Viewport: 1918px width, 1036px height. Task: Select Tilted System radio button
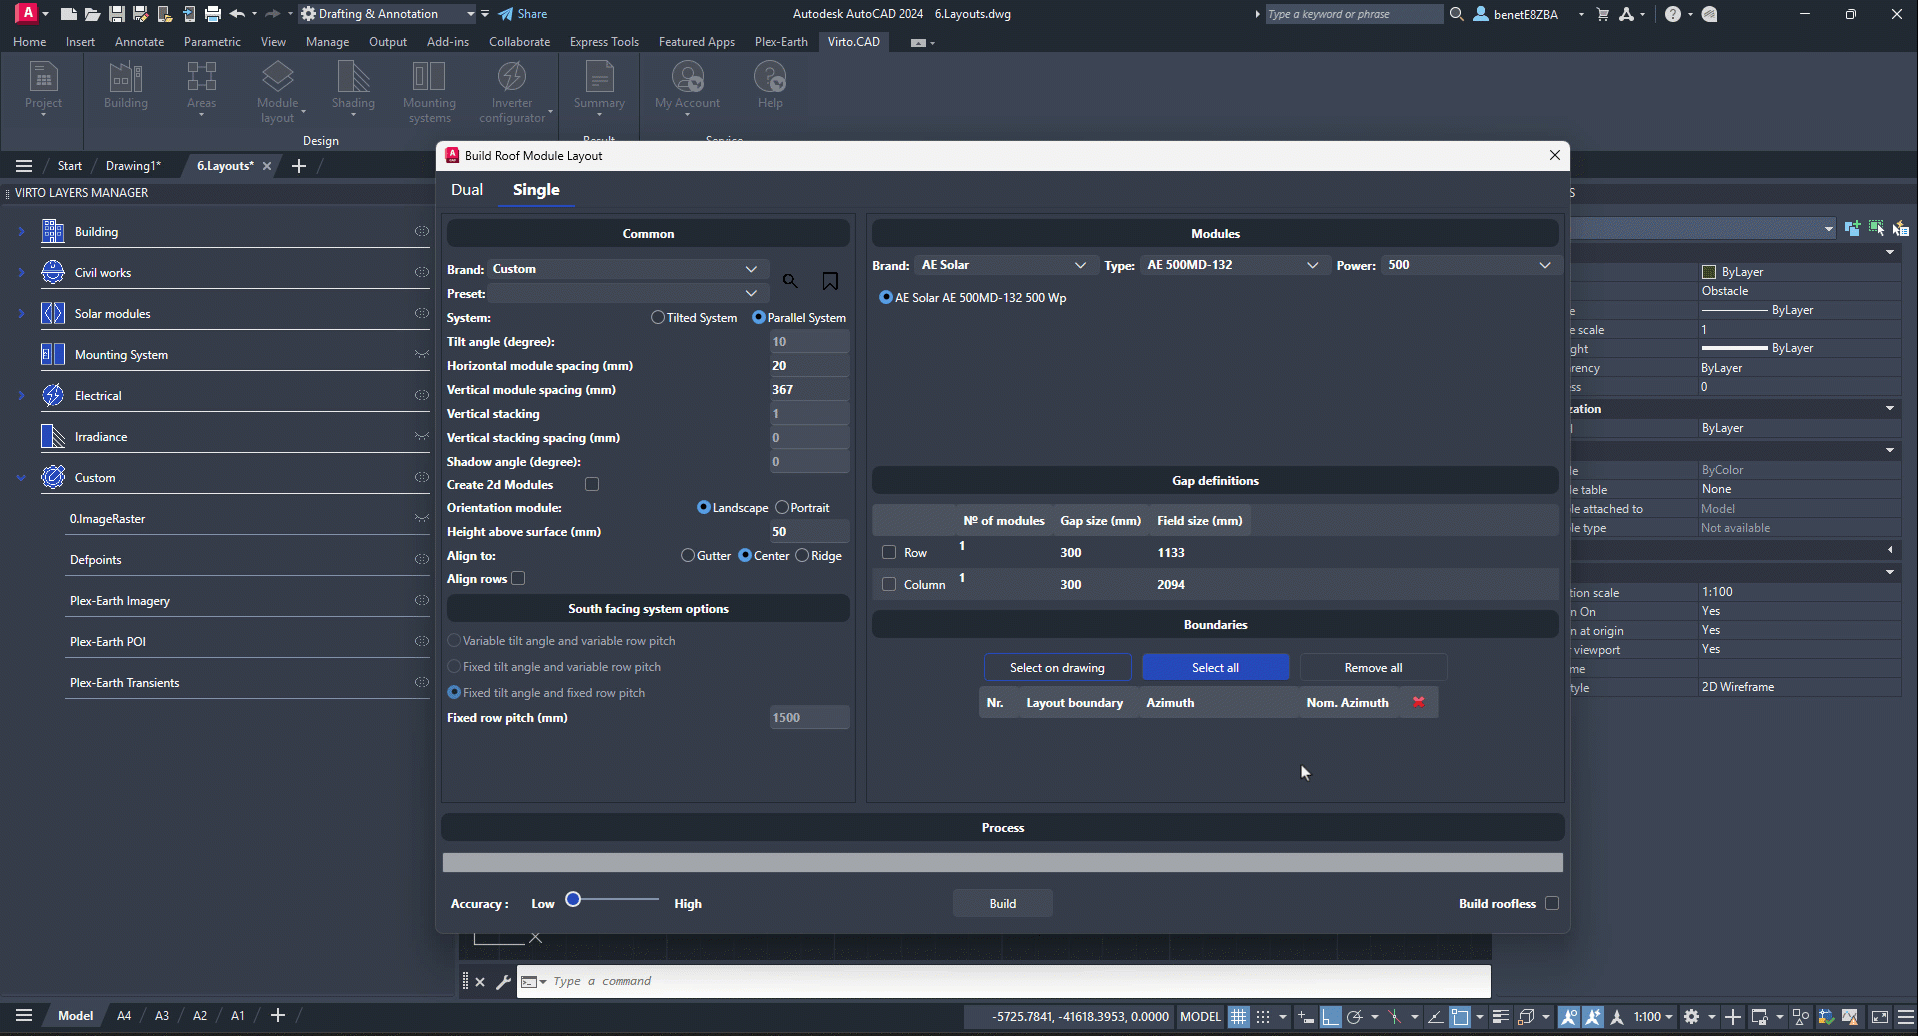[x=657, y=317]
